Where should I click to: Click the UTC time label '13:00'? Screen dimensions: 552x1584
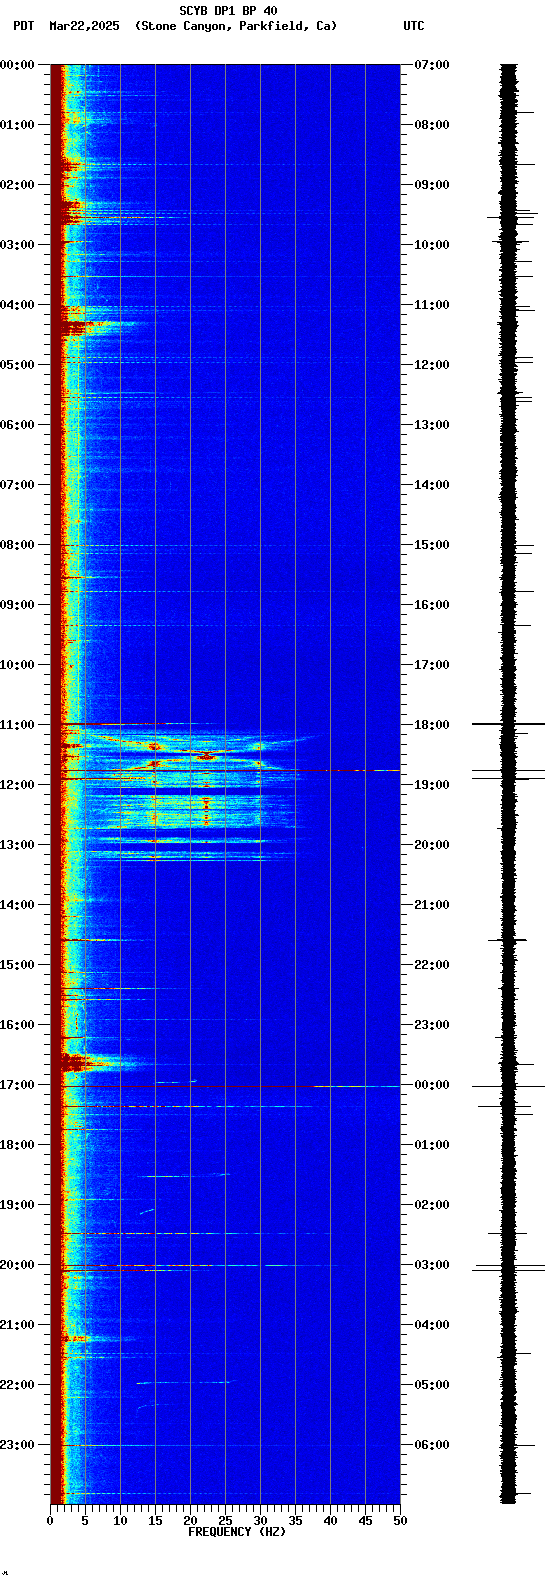tap(431, 424)
